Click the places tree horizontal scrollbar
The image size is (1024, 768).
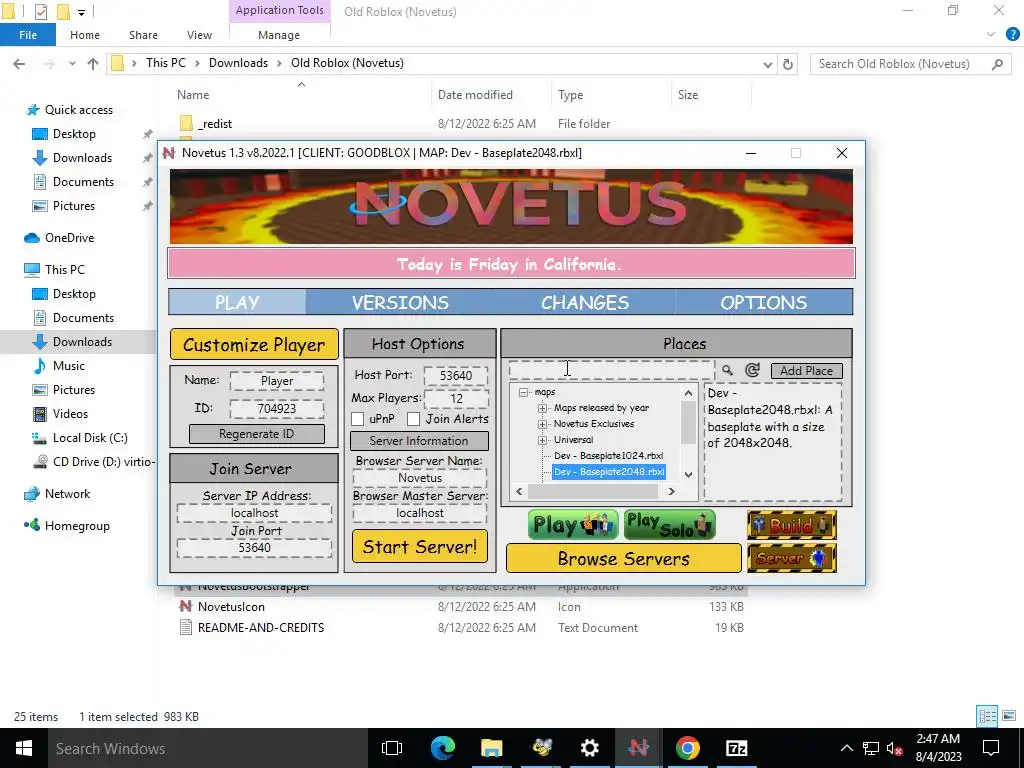(595, 491)
